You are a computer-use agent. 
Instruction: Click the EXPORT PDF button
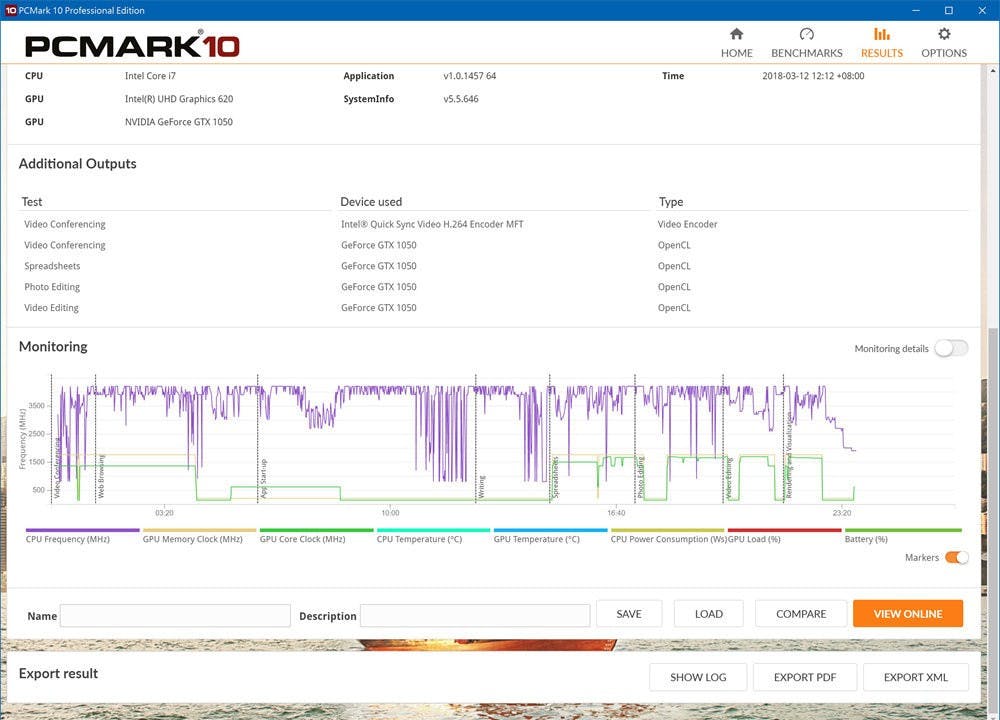click(x=805, y=677)
